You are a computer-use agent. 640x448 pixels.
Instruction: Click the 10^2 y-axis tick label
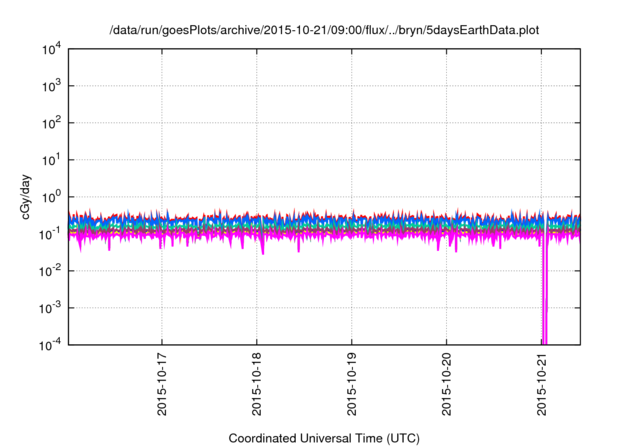point(52,123)
